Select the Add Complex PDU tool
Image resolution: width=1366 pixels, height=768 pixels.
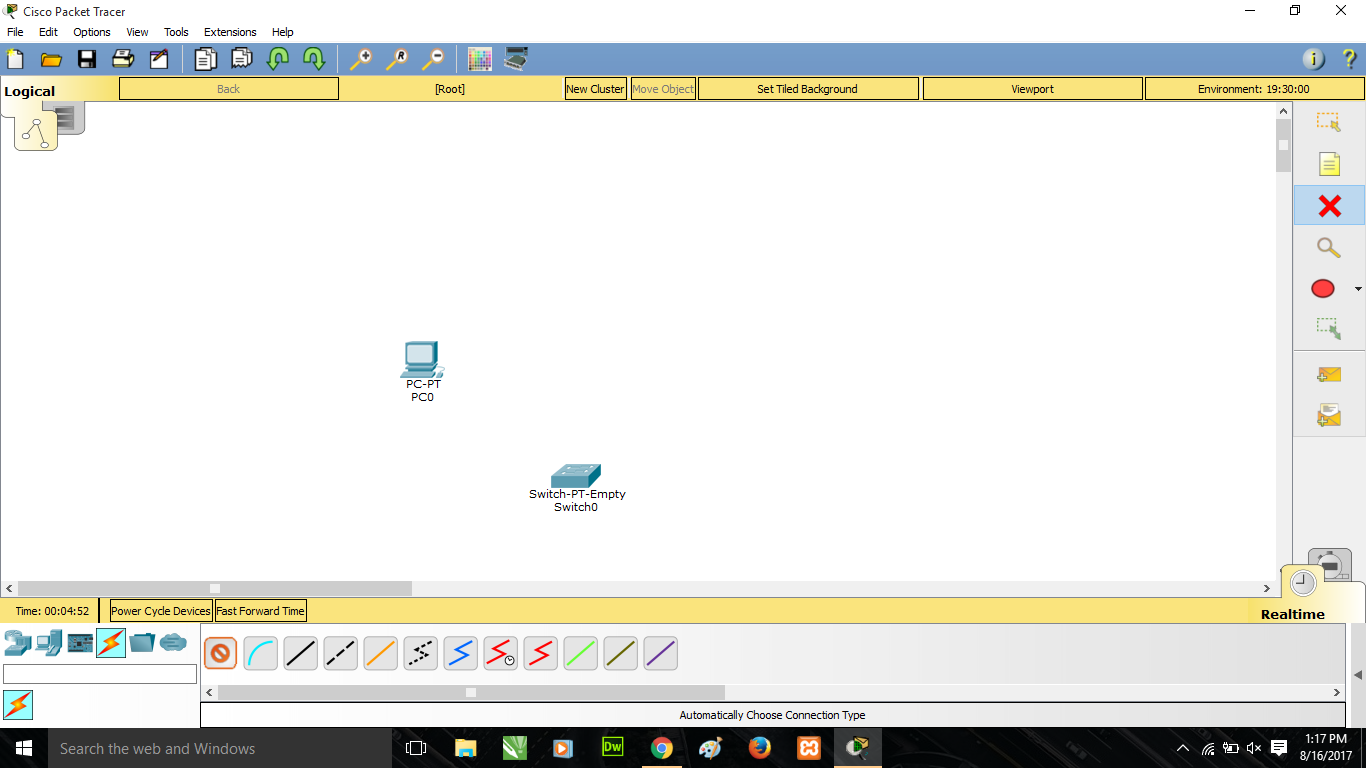[1328, 414]
